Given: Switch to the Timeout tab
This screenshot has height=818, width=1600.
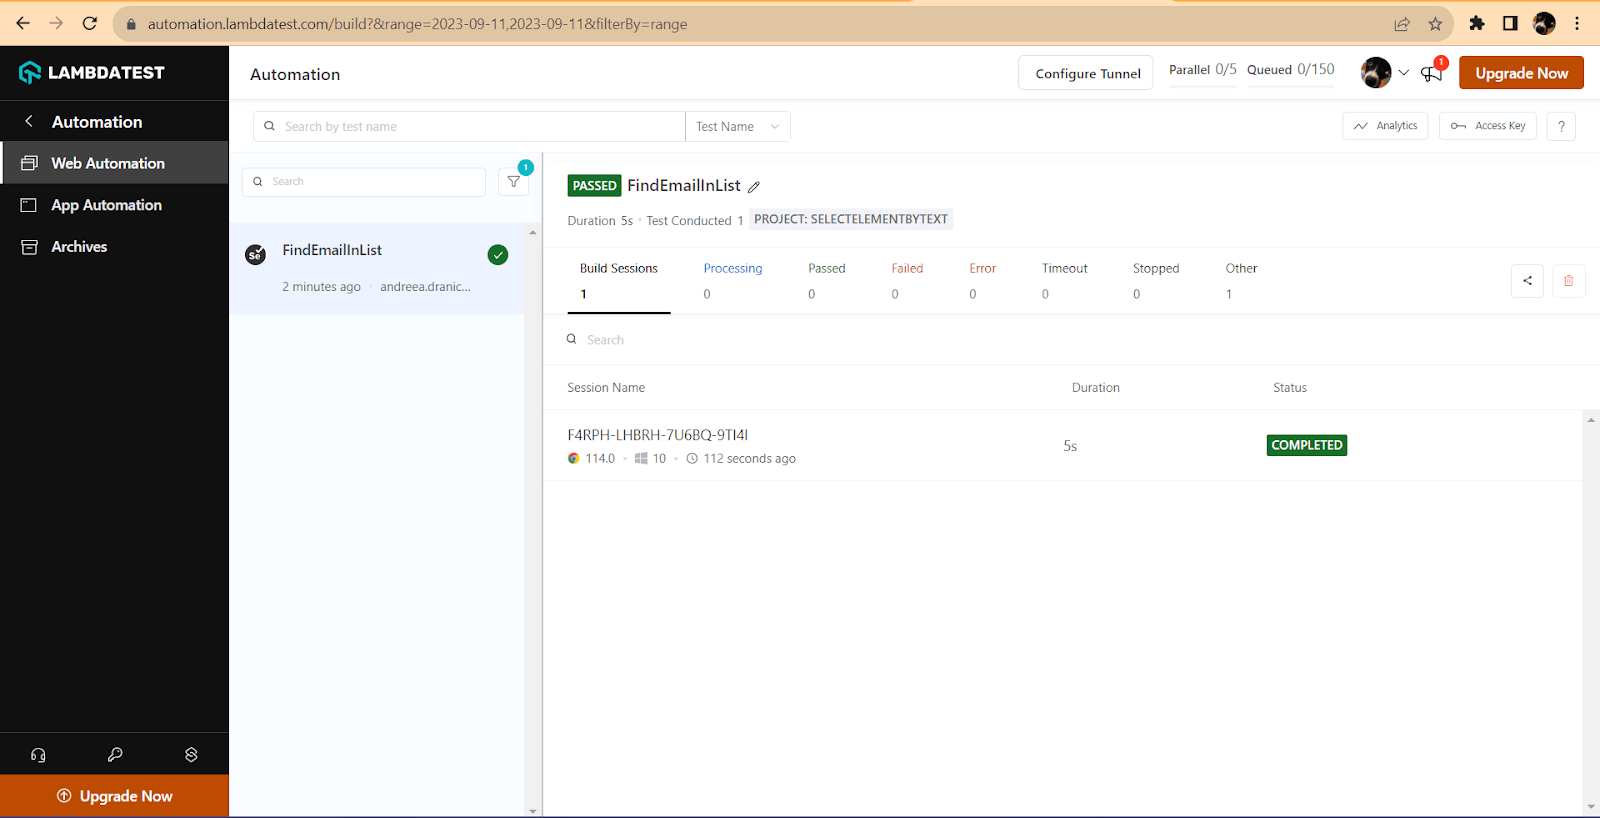Looking at the screenshot, I should pyautogui.click(x=1064, y=281).
